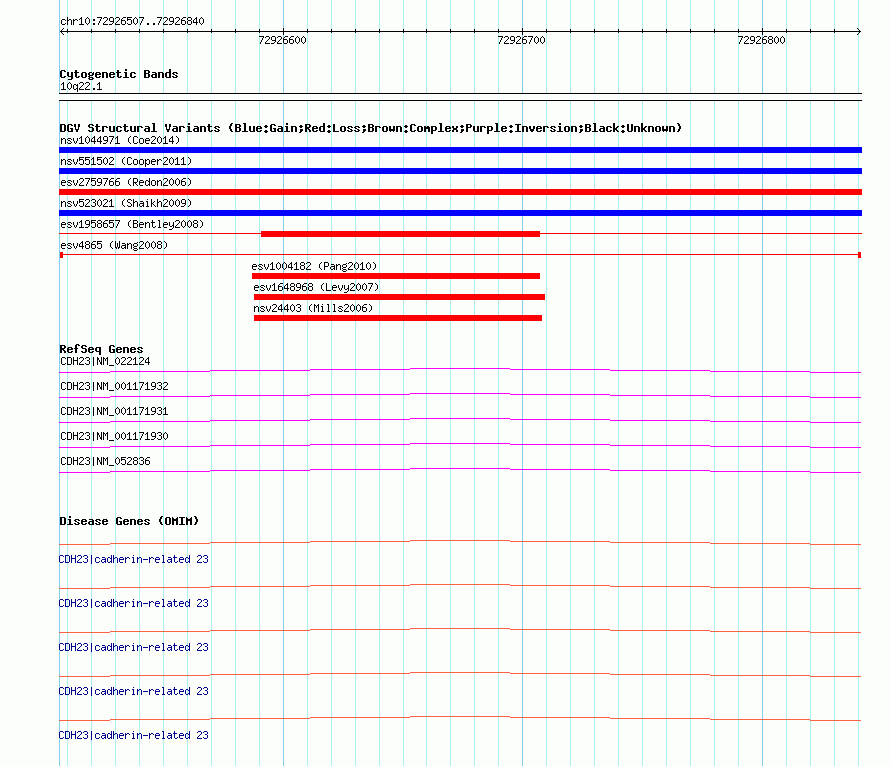Screen dimensions: 890x766
Task: Click the RefSeq Genes track heading
Action: click(101, 349)
